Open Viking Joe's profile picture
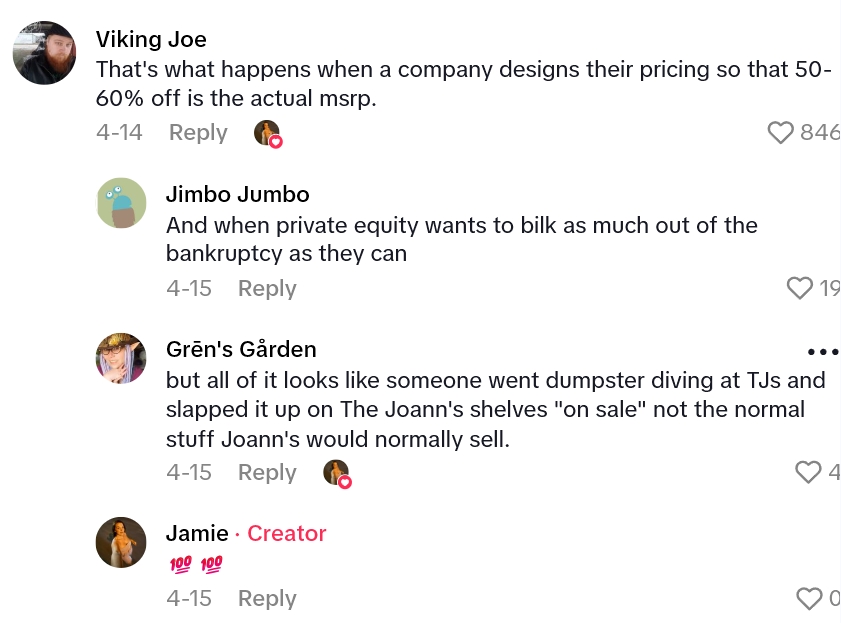This screenshot has width=841, height=623. (45, 53)
